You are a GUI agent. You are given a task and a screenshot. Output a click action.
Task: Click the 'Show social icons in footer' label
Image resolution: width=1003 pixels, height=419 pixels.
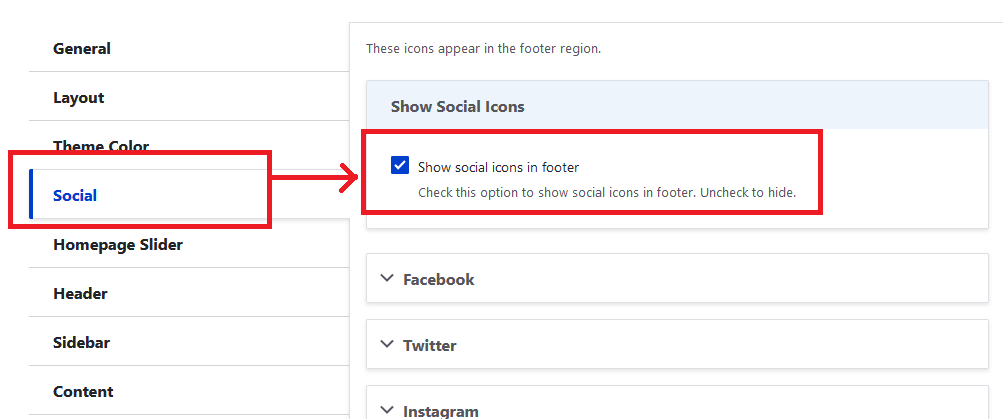498,167
